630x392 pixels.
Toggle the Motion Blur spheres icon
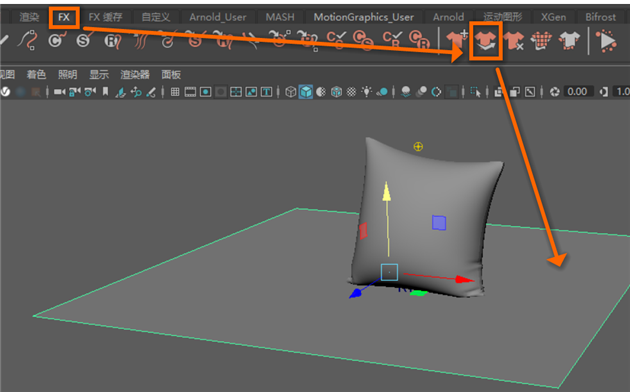coord(421,92)
